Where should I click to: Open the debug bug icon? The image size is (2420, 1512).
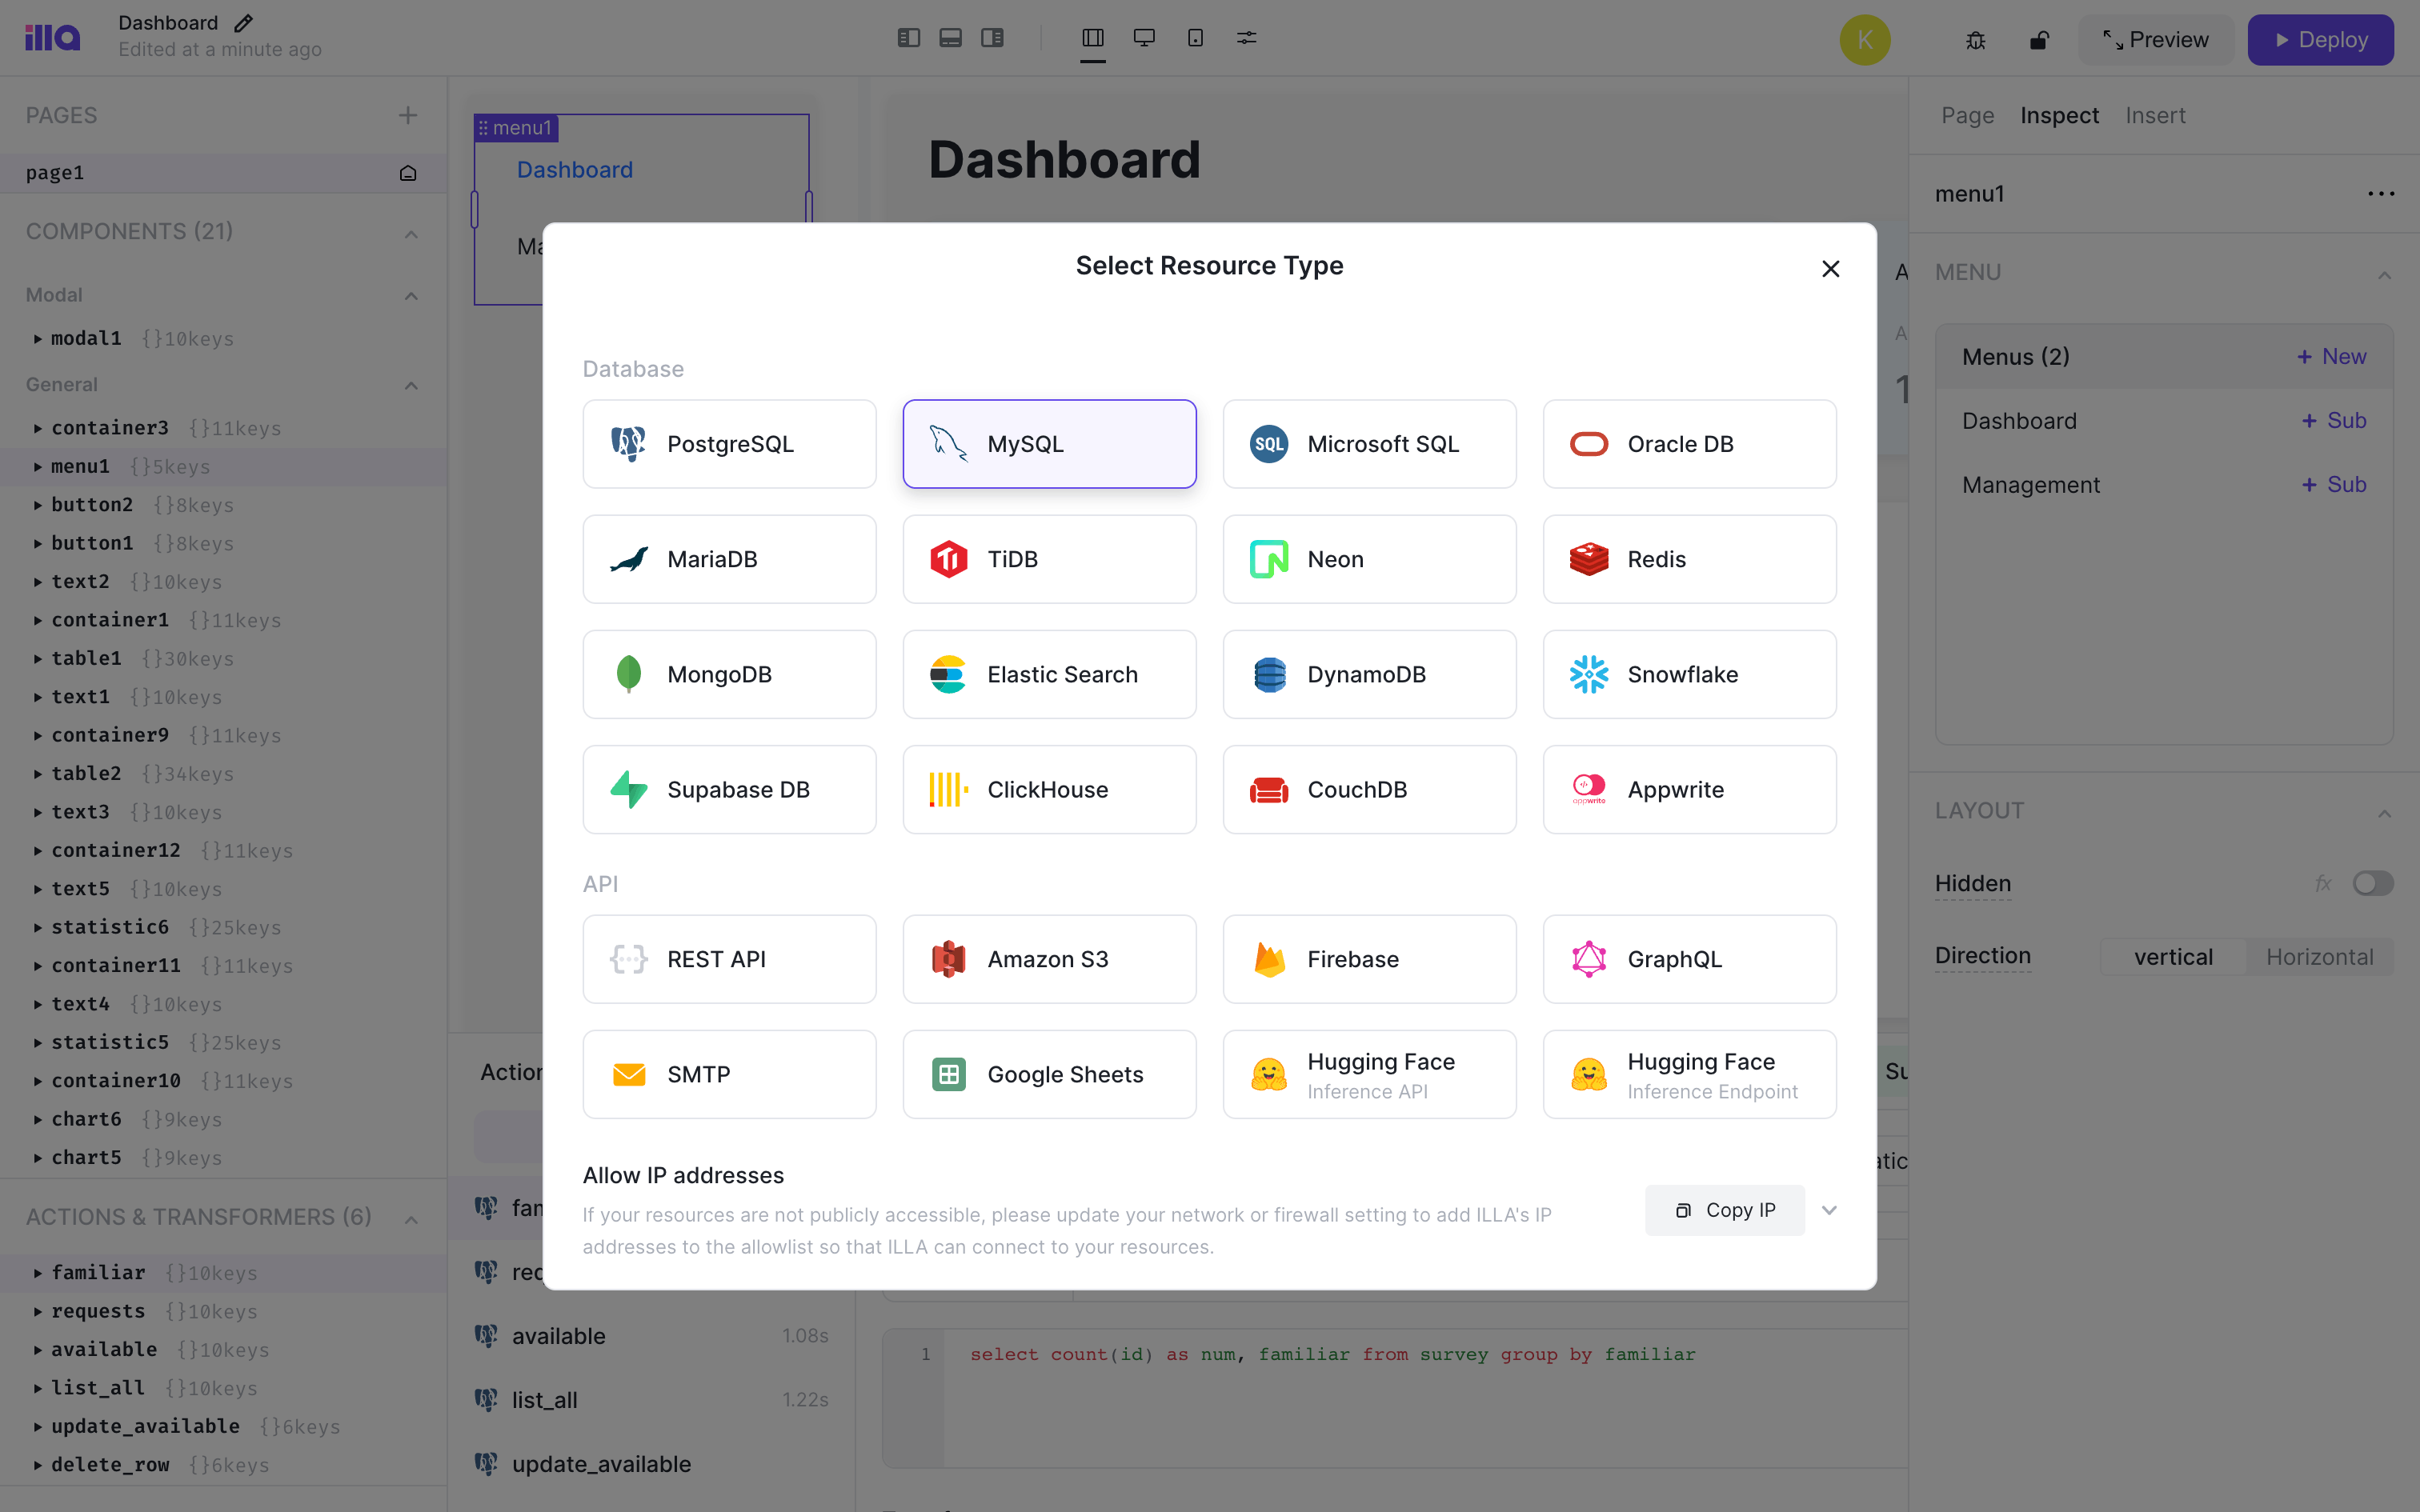(x=1975, y=40)
